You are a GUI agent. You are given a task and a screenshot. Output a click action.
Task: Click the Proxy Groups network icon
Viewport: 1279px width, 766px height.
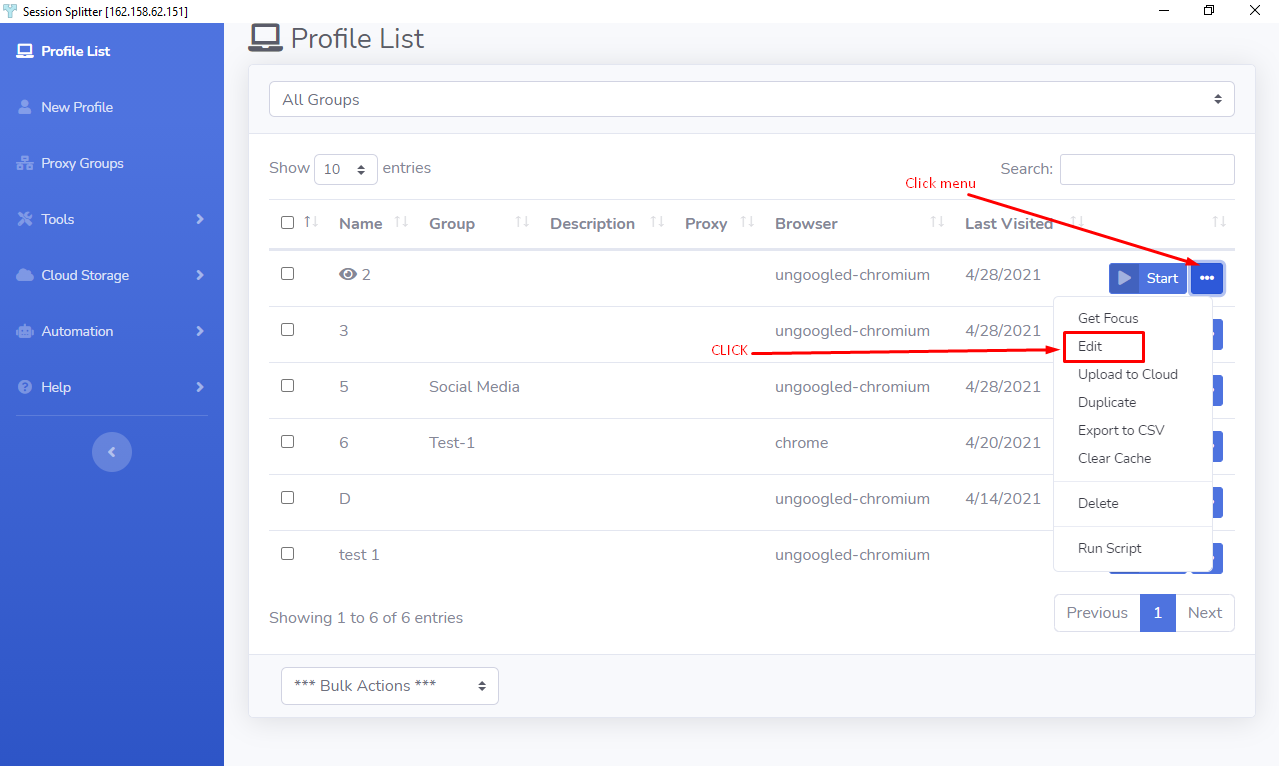pos(25,163)
